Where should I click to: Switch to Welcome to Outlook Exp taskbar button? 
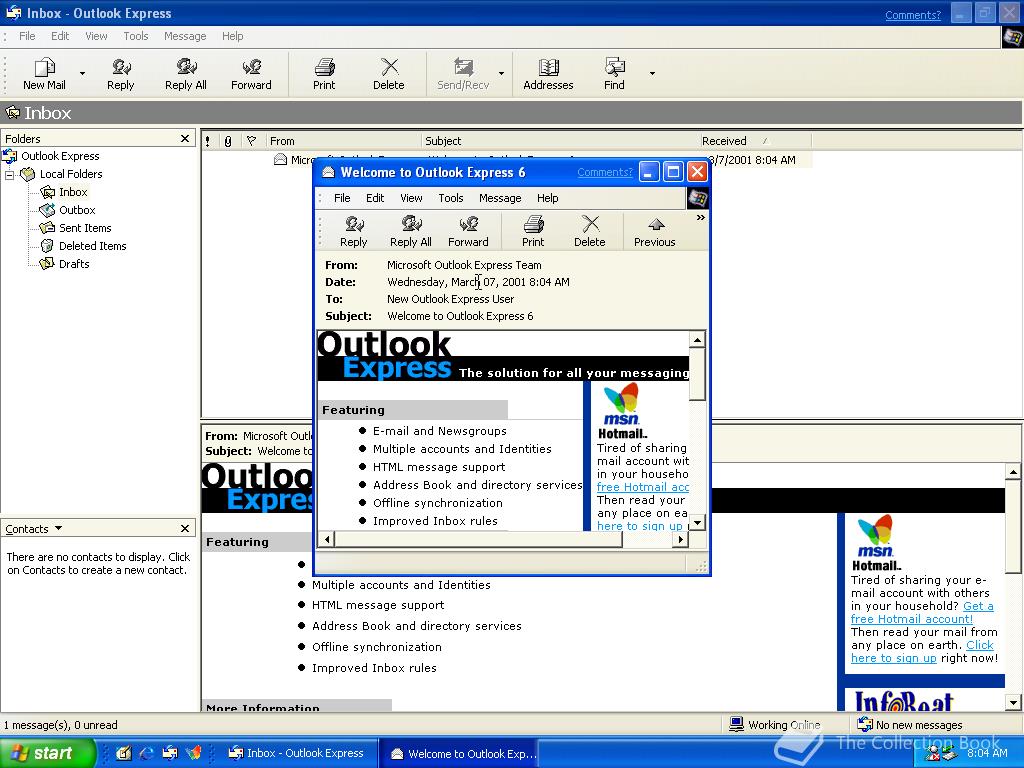pos(460,754)
